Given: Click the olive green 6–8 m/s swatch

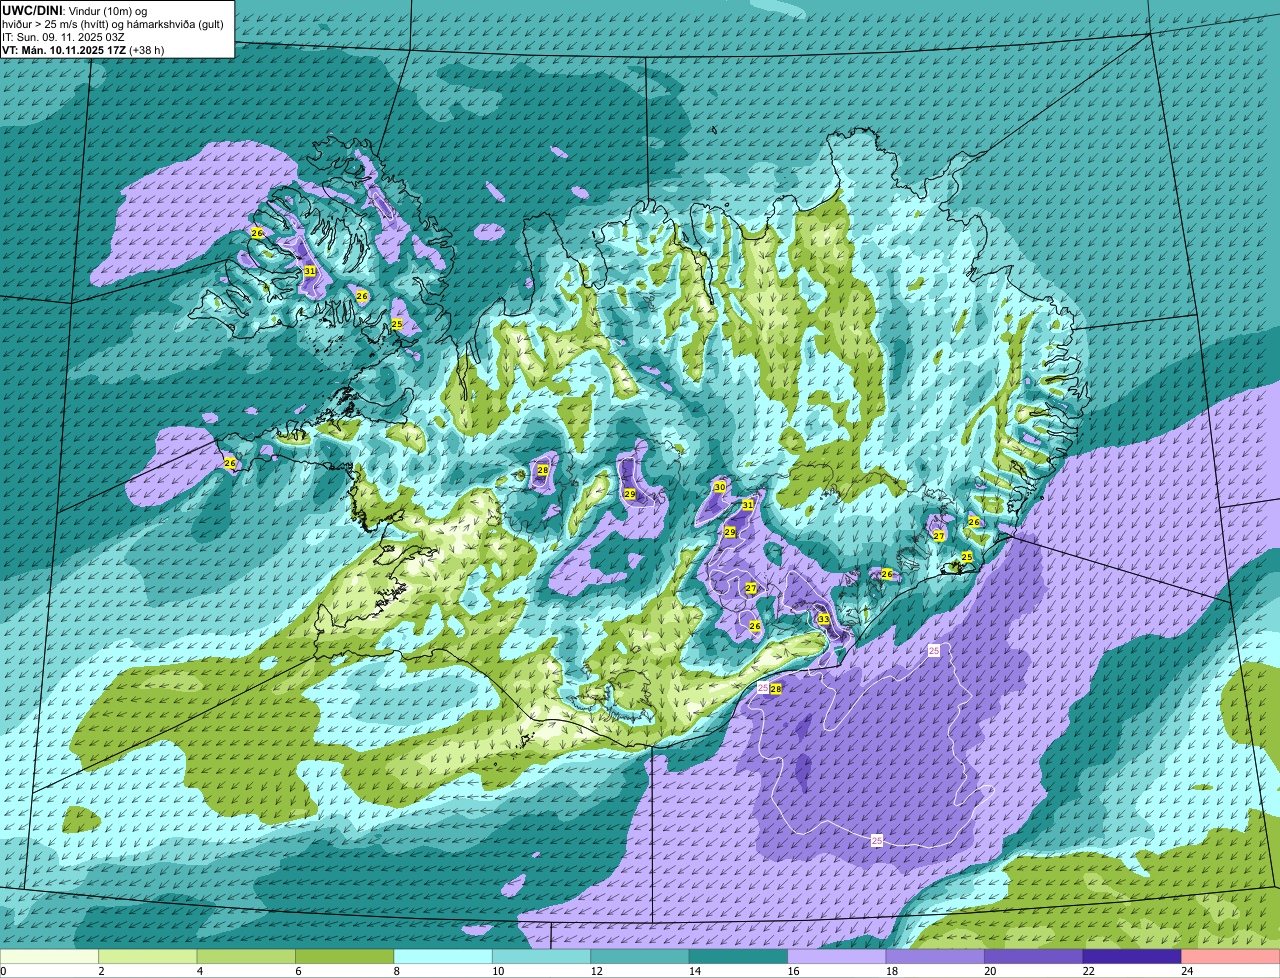Looking at the screenshot, I should pos(345,957).
